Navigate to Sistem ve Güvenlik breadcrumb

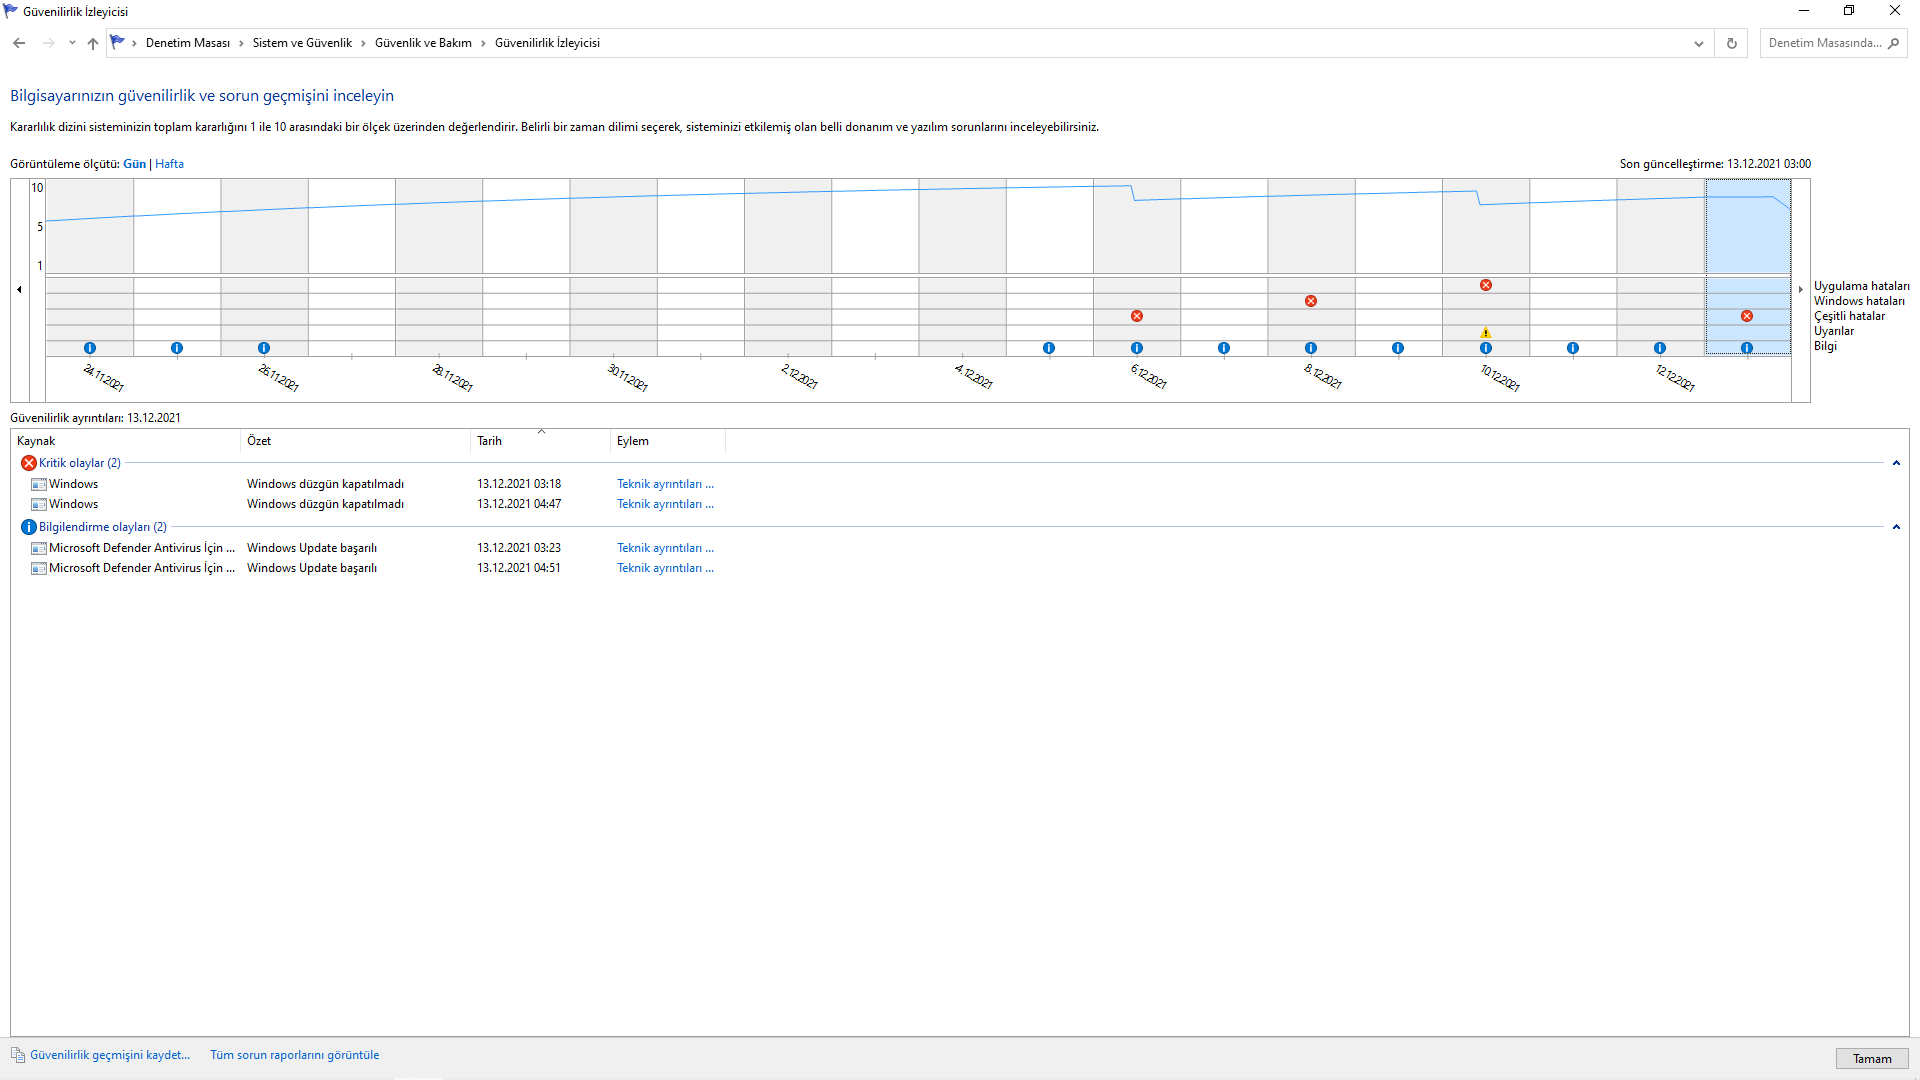tap(302, 43)
